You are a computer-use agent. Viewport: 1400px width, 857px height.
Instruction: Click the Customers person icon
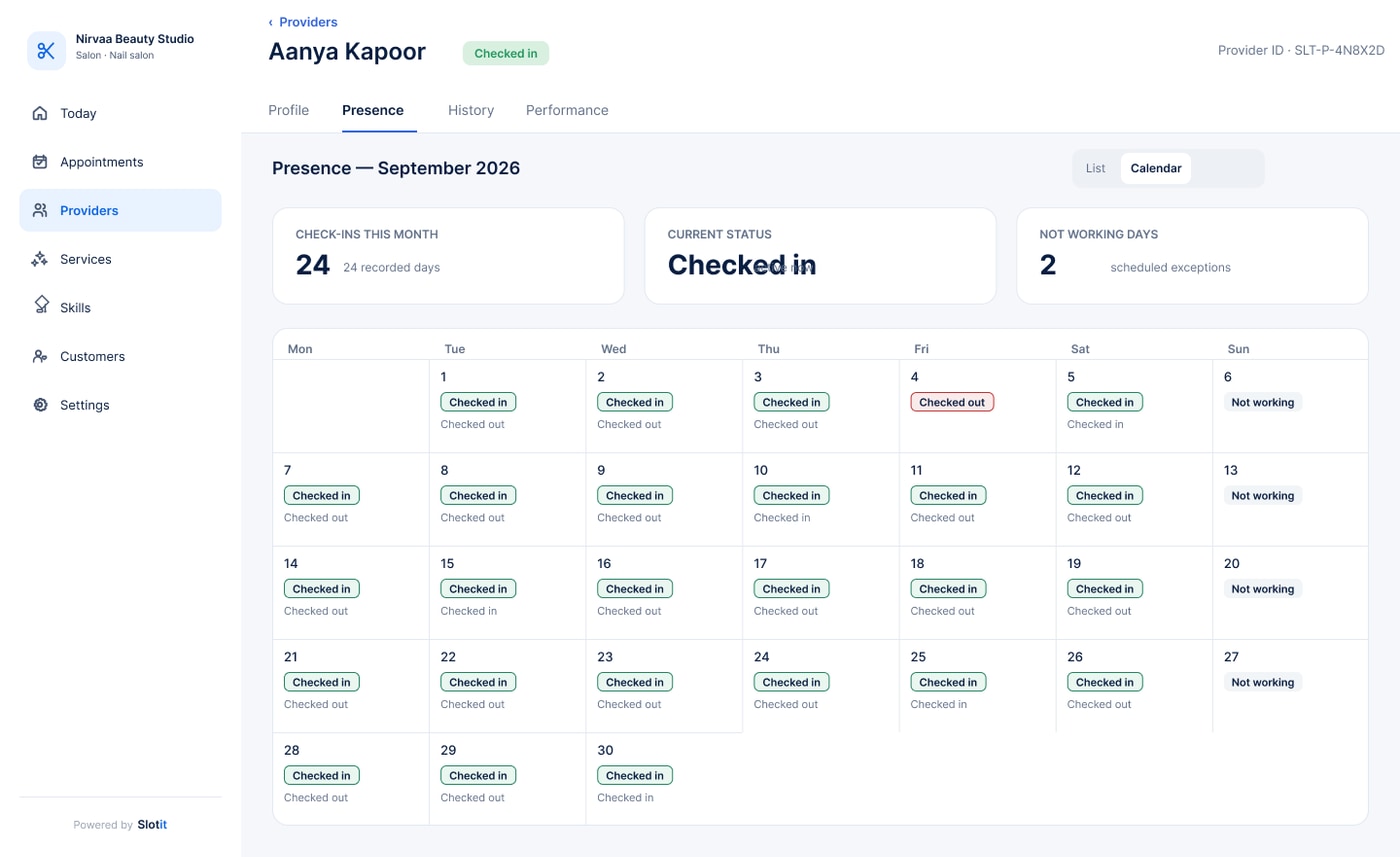pos(40,356)
